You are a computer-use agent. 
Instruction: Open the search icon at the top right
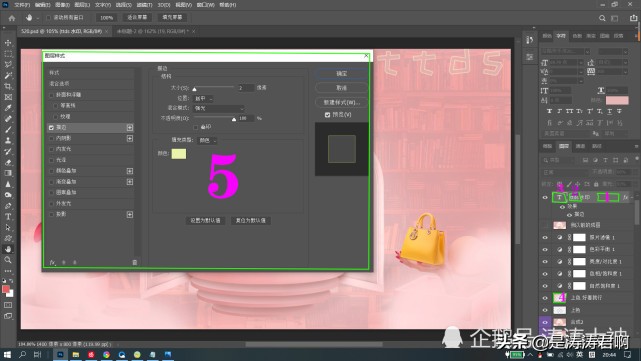pyautogui.click(x=602, y=18)
